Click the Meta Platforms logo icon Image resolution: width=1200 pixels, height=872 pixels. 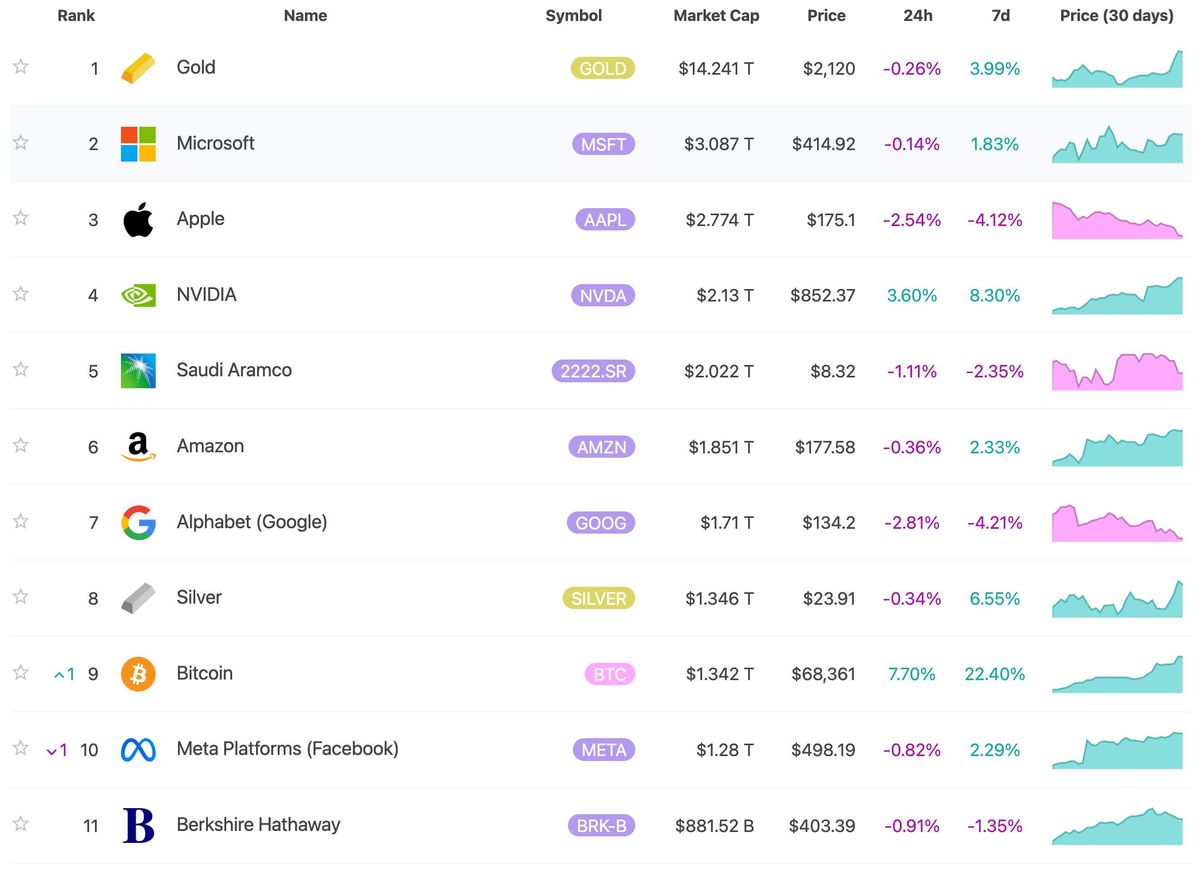click(x=138, y=750)
